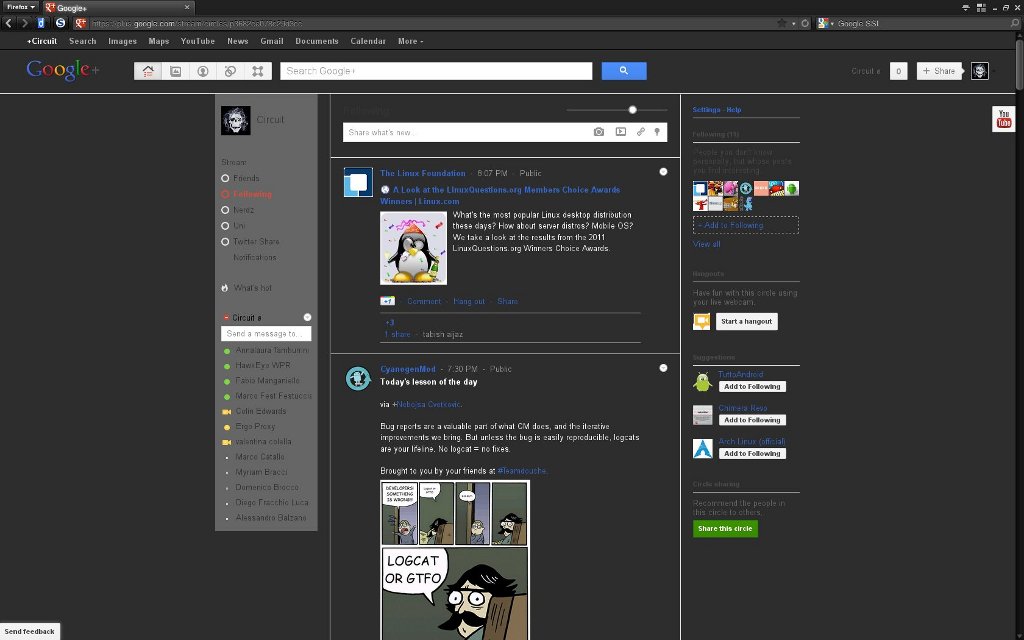1024x640 pixels.
Task: Switch to Gmail in the top menu bar
Action: pyautogui.click(x=271, y=41)
